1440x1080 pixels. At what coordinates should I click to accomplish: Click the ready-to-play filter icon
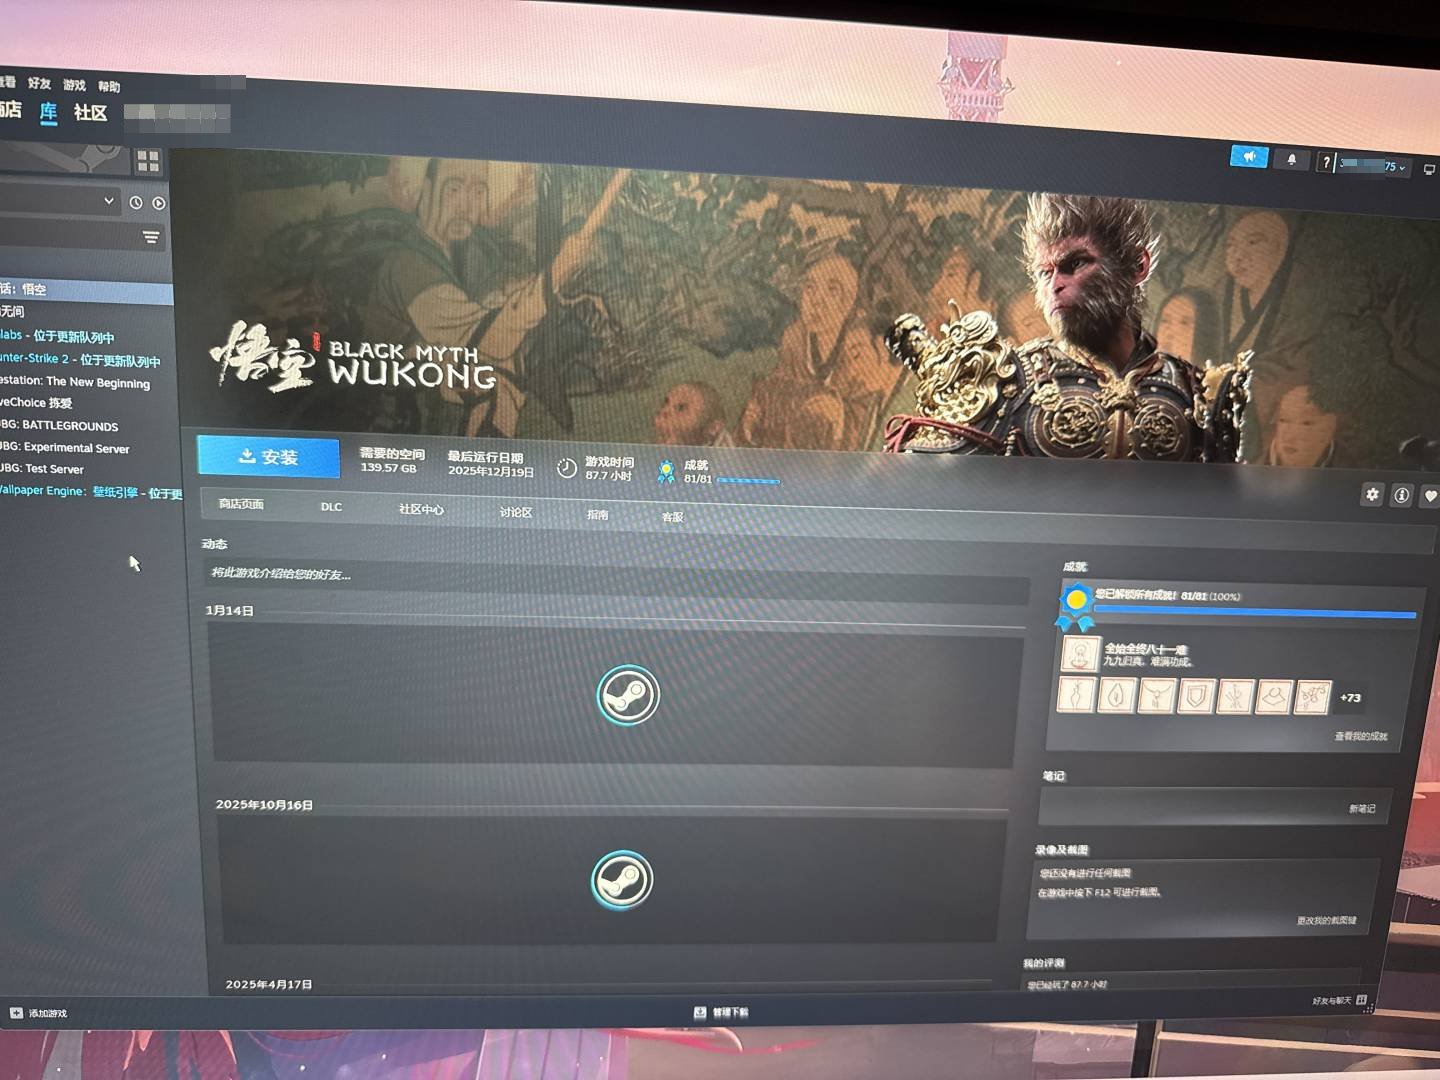pyautogui.click(x=159, y=203)
